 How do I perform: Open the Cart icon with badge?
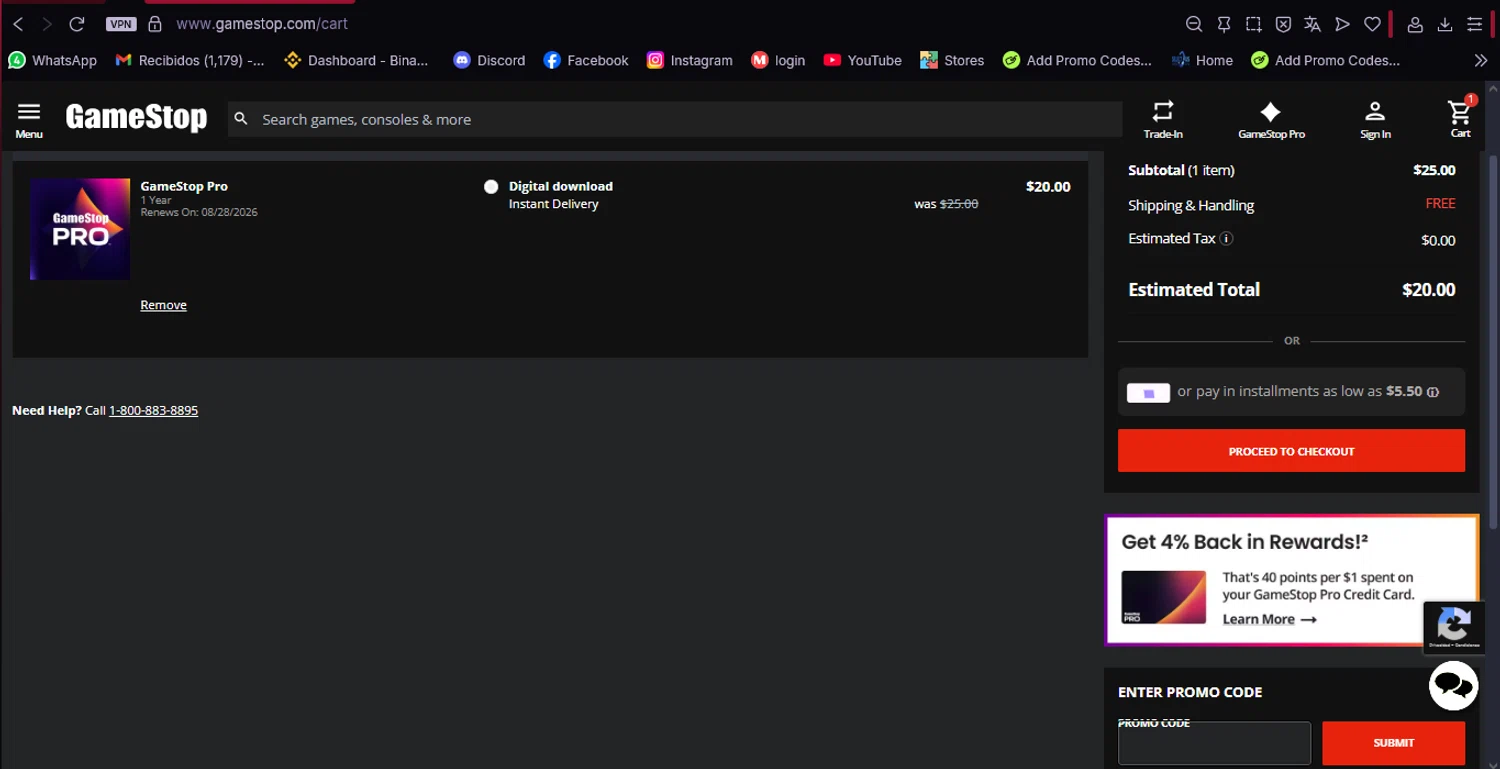pos(1461,117)
